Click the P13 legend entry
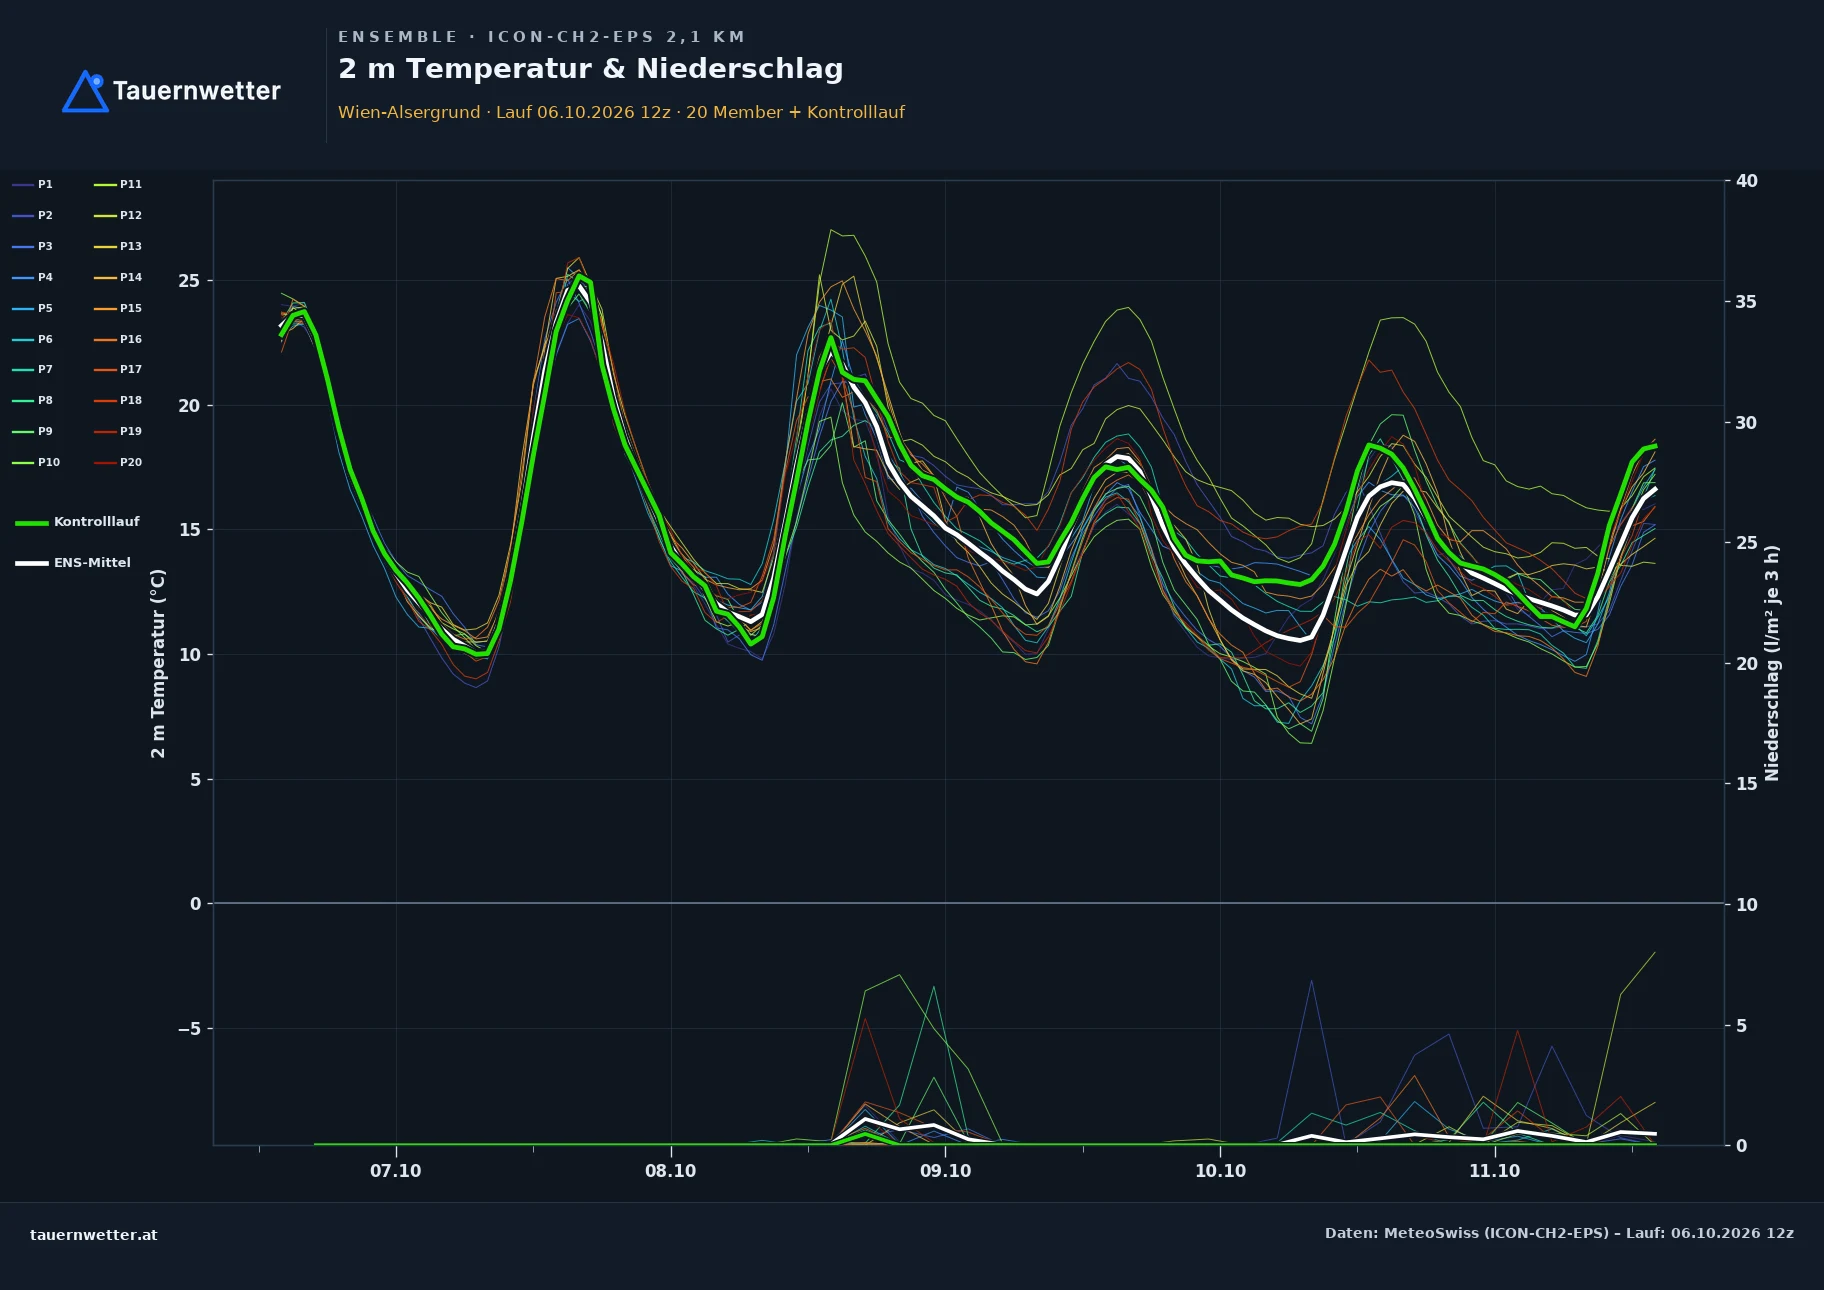 click(118, 246)
